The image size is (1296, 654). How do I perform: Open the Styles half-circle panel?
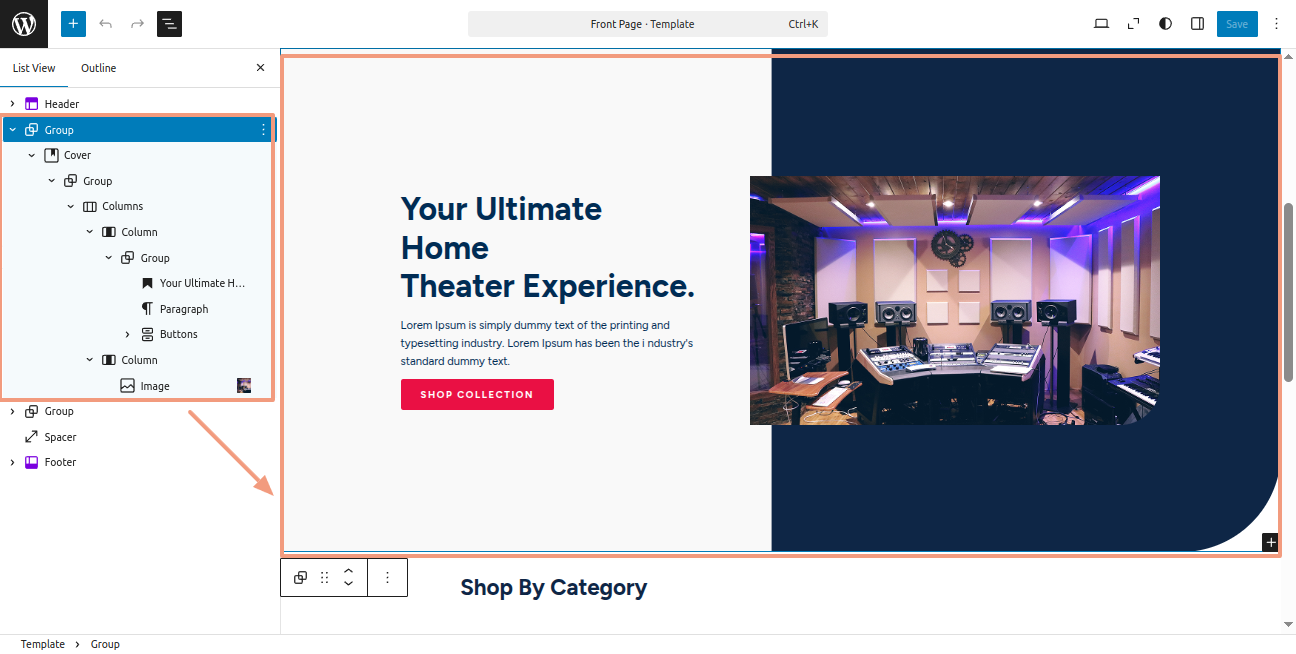(1165, 24)
